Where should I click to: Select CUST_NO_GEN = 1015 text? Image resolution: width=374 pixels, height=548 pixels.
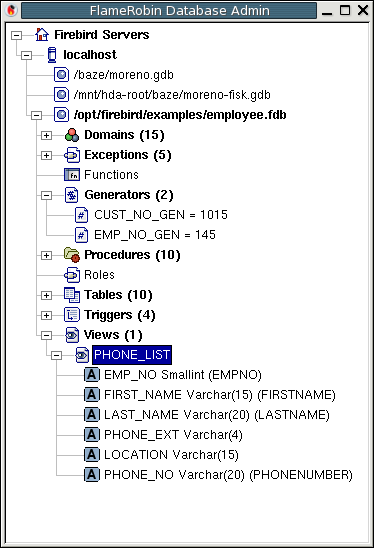tap(161, 215)
